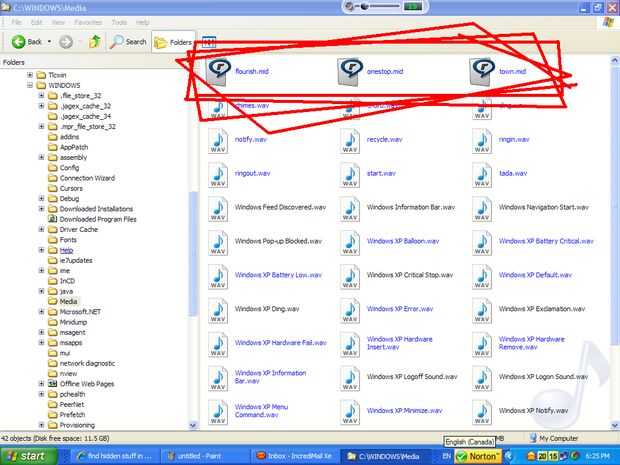Open the Favorites menu

coord(89,22)
